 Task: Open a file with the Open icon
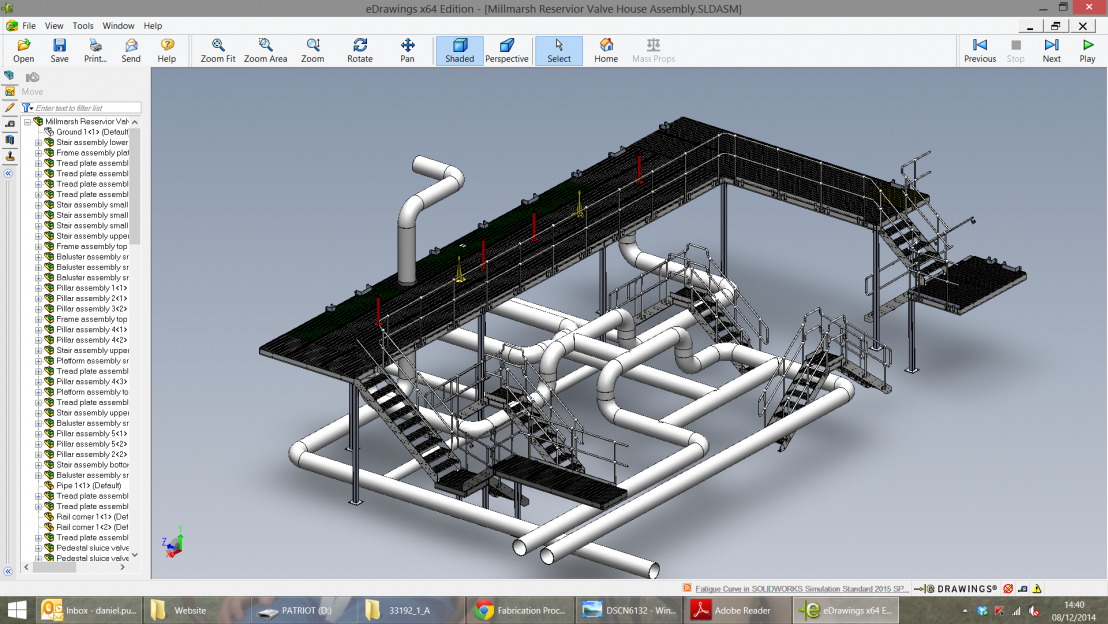click(x=22, y=50)
